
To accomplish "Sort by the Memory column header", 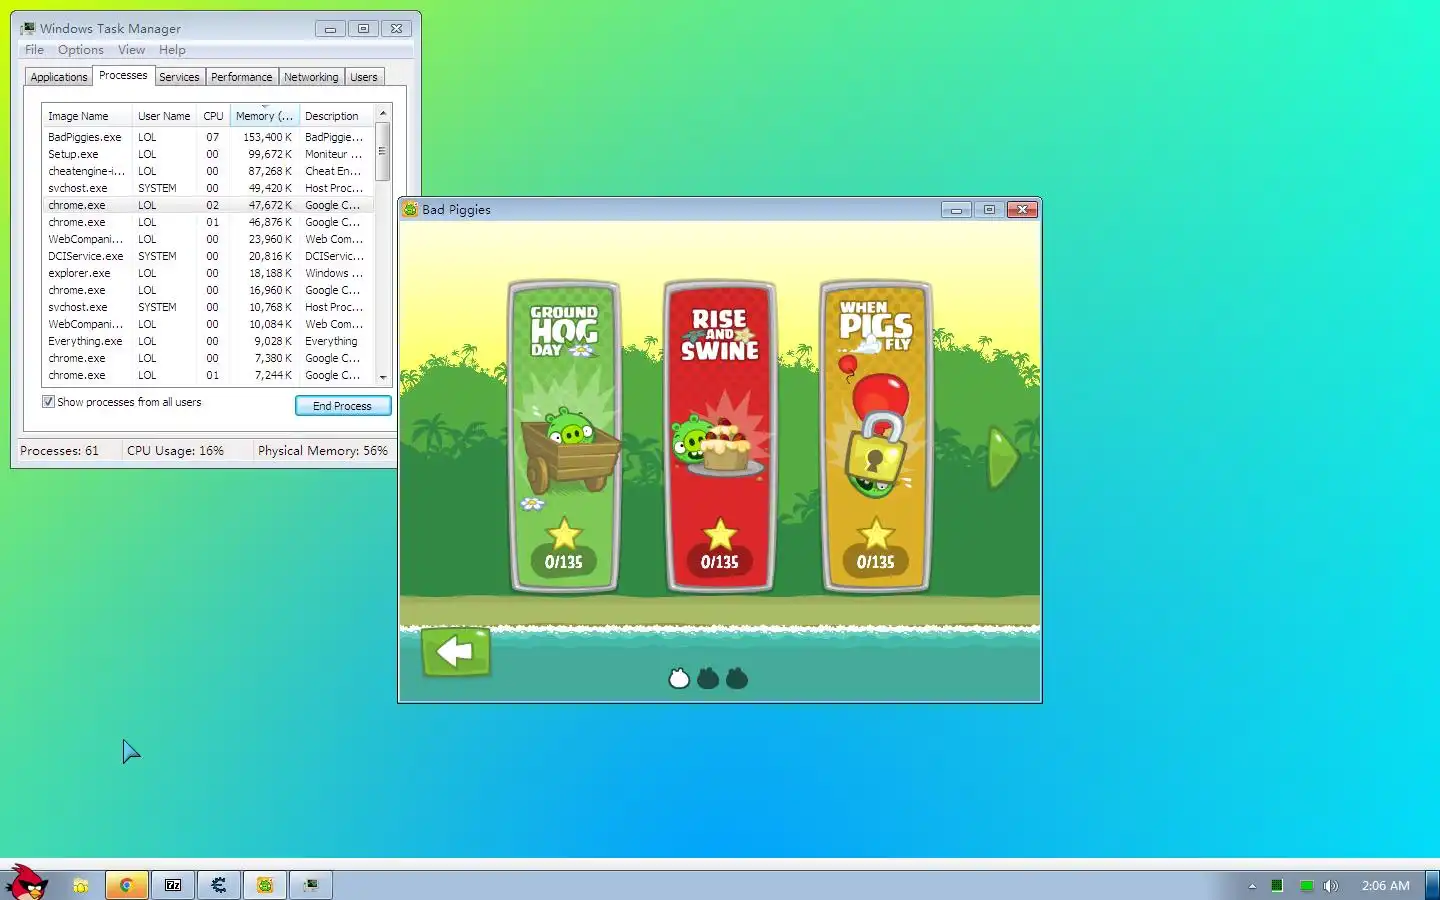I will tap(265, 116).
